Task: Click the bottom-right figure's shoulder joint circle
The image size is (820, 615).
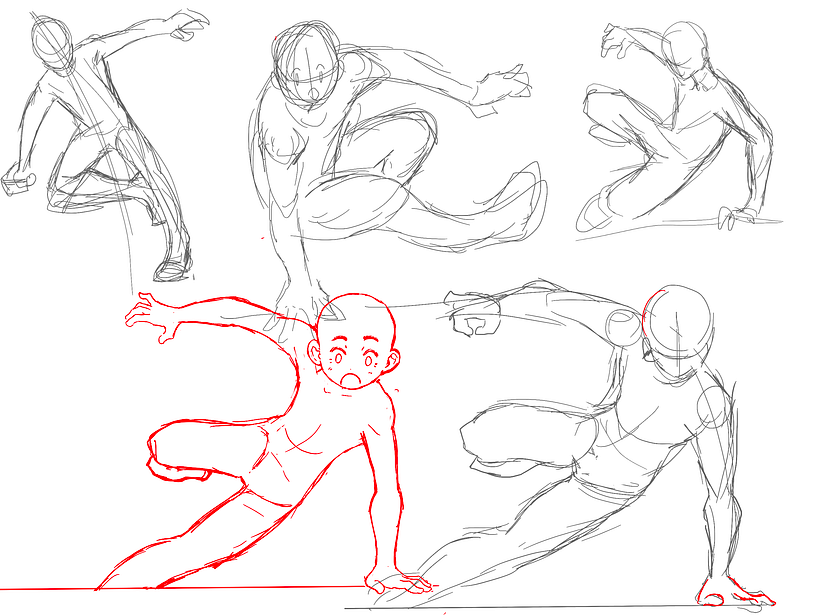Action: 623,327
